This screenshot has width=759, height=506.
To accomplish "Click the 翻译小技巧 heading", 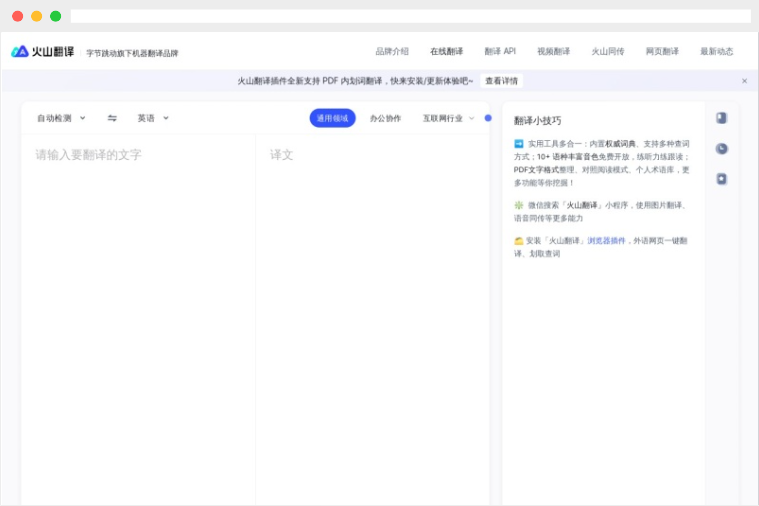I will (x=537, y=121).
